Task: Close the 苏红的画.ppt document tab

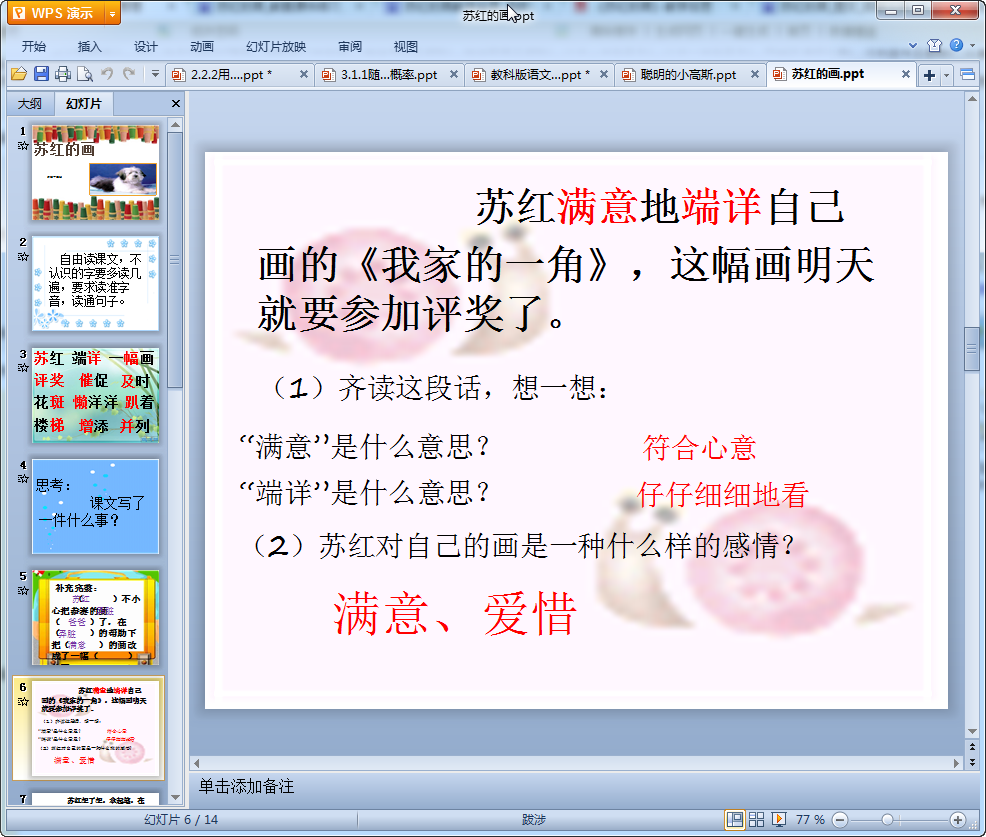Action: [906, 74]
